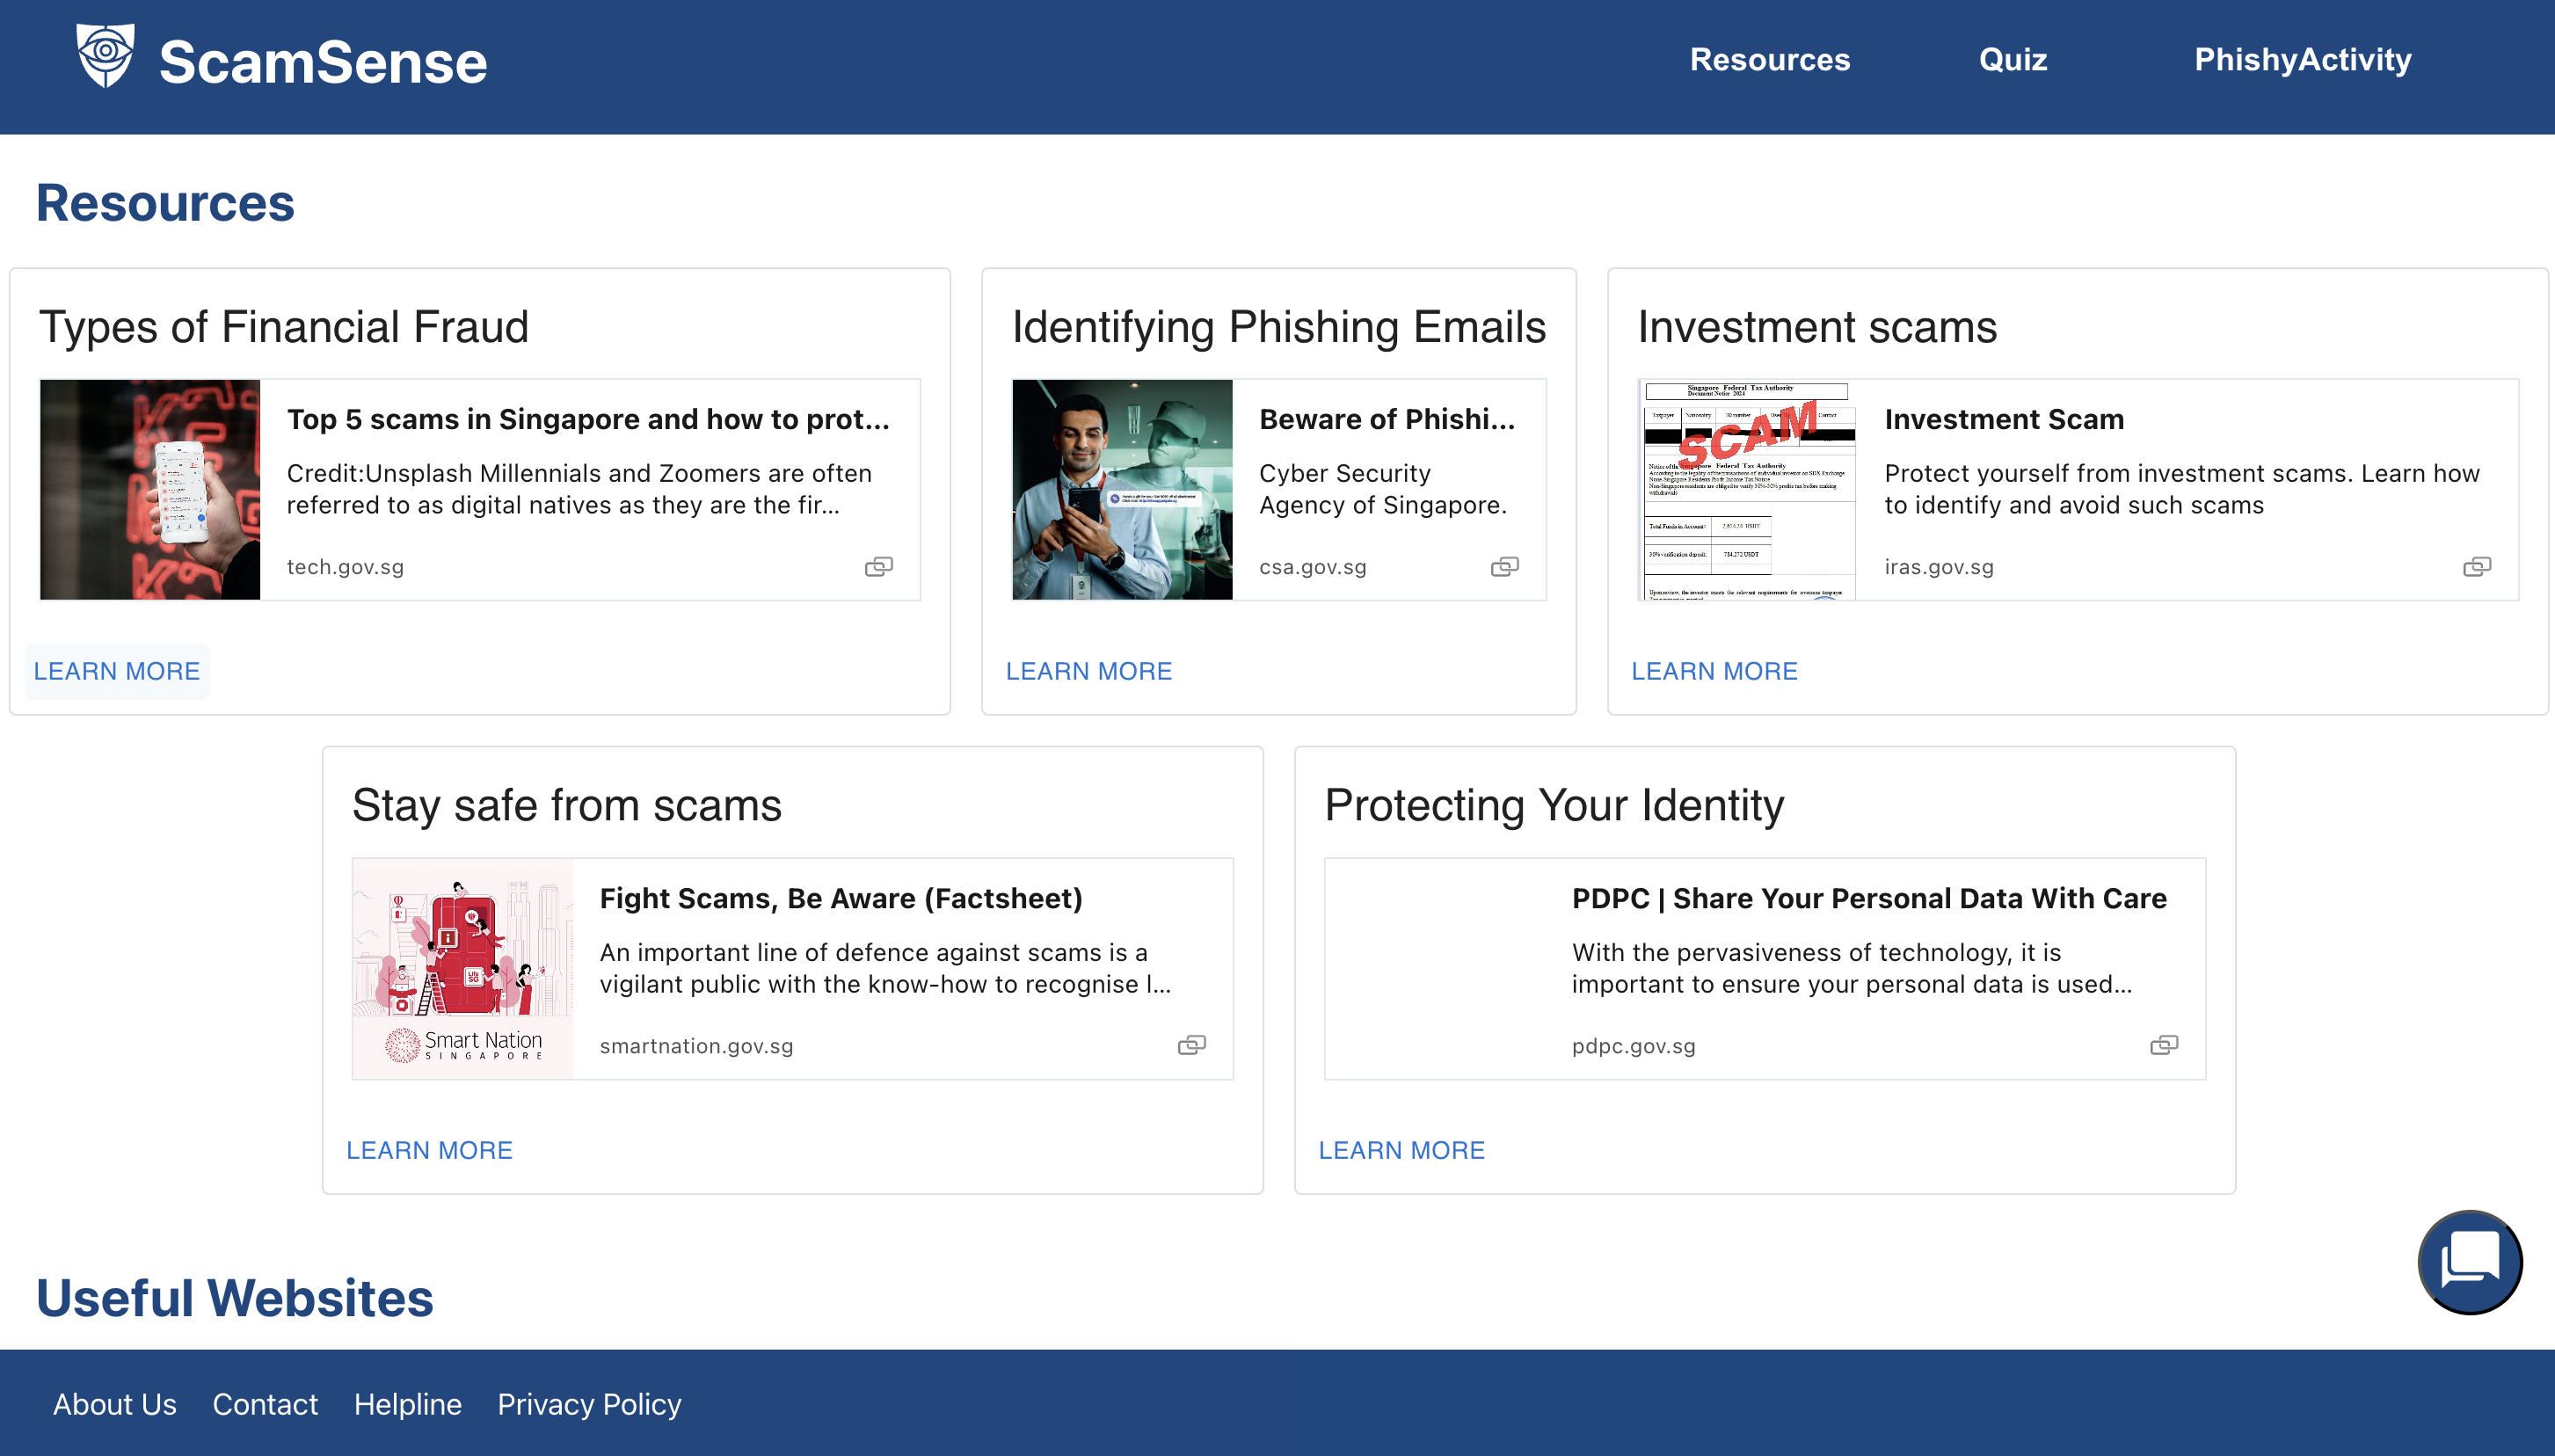2555x1456 pixels.
Task: Click Learn More under Stay safe from scams
Action: 429,1150
